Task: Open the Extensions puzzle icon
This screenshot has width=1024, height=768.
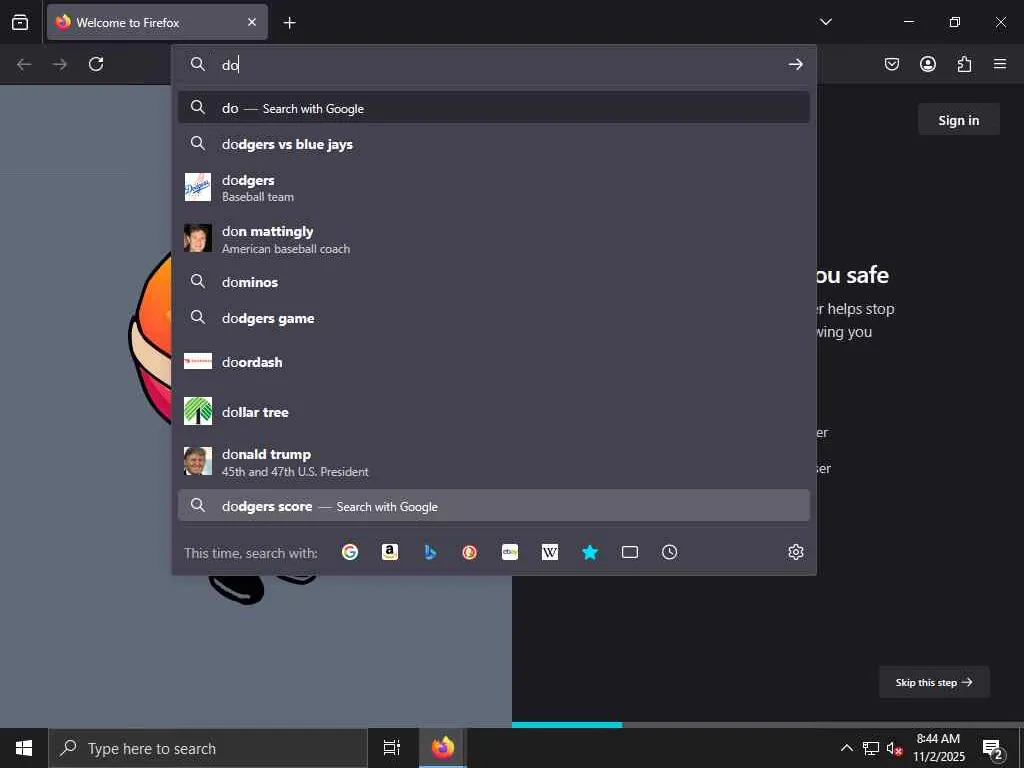Action: tap(964, 64)
